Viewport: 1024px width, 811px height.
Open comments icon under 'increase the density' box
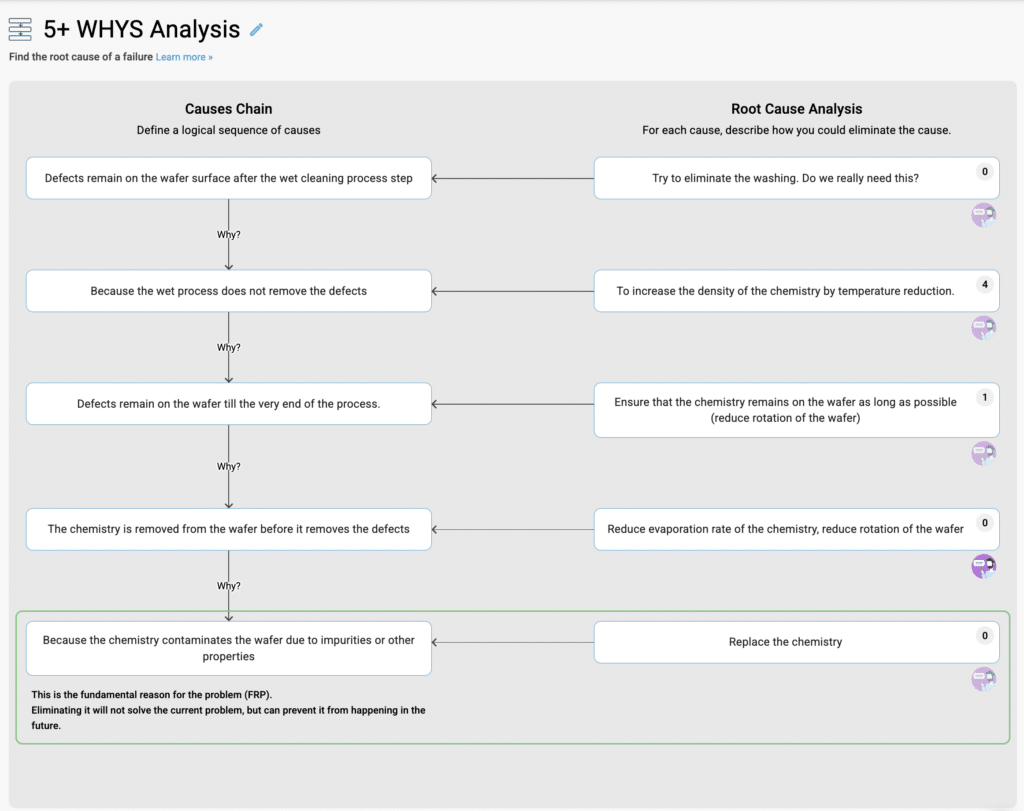click(x=984, y=328)
